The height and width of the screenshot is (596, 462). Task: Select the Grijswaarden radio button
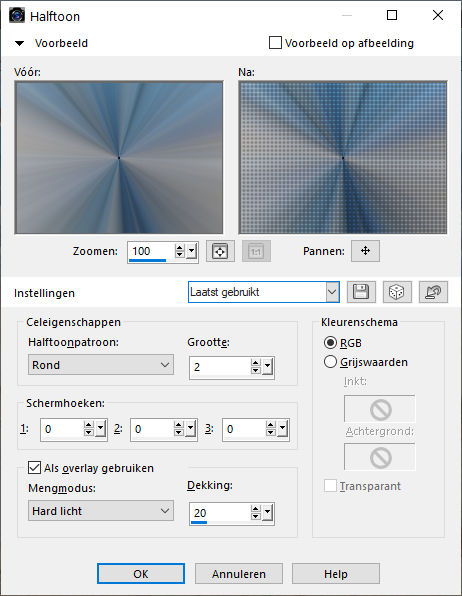(x=330, y=361)
